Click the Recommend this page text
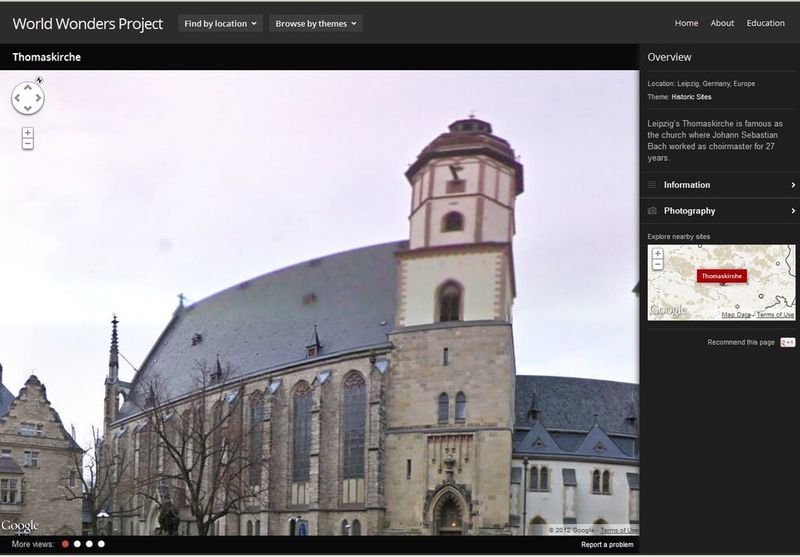800x557 pixels. pos(741,342)
